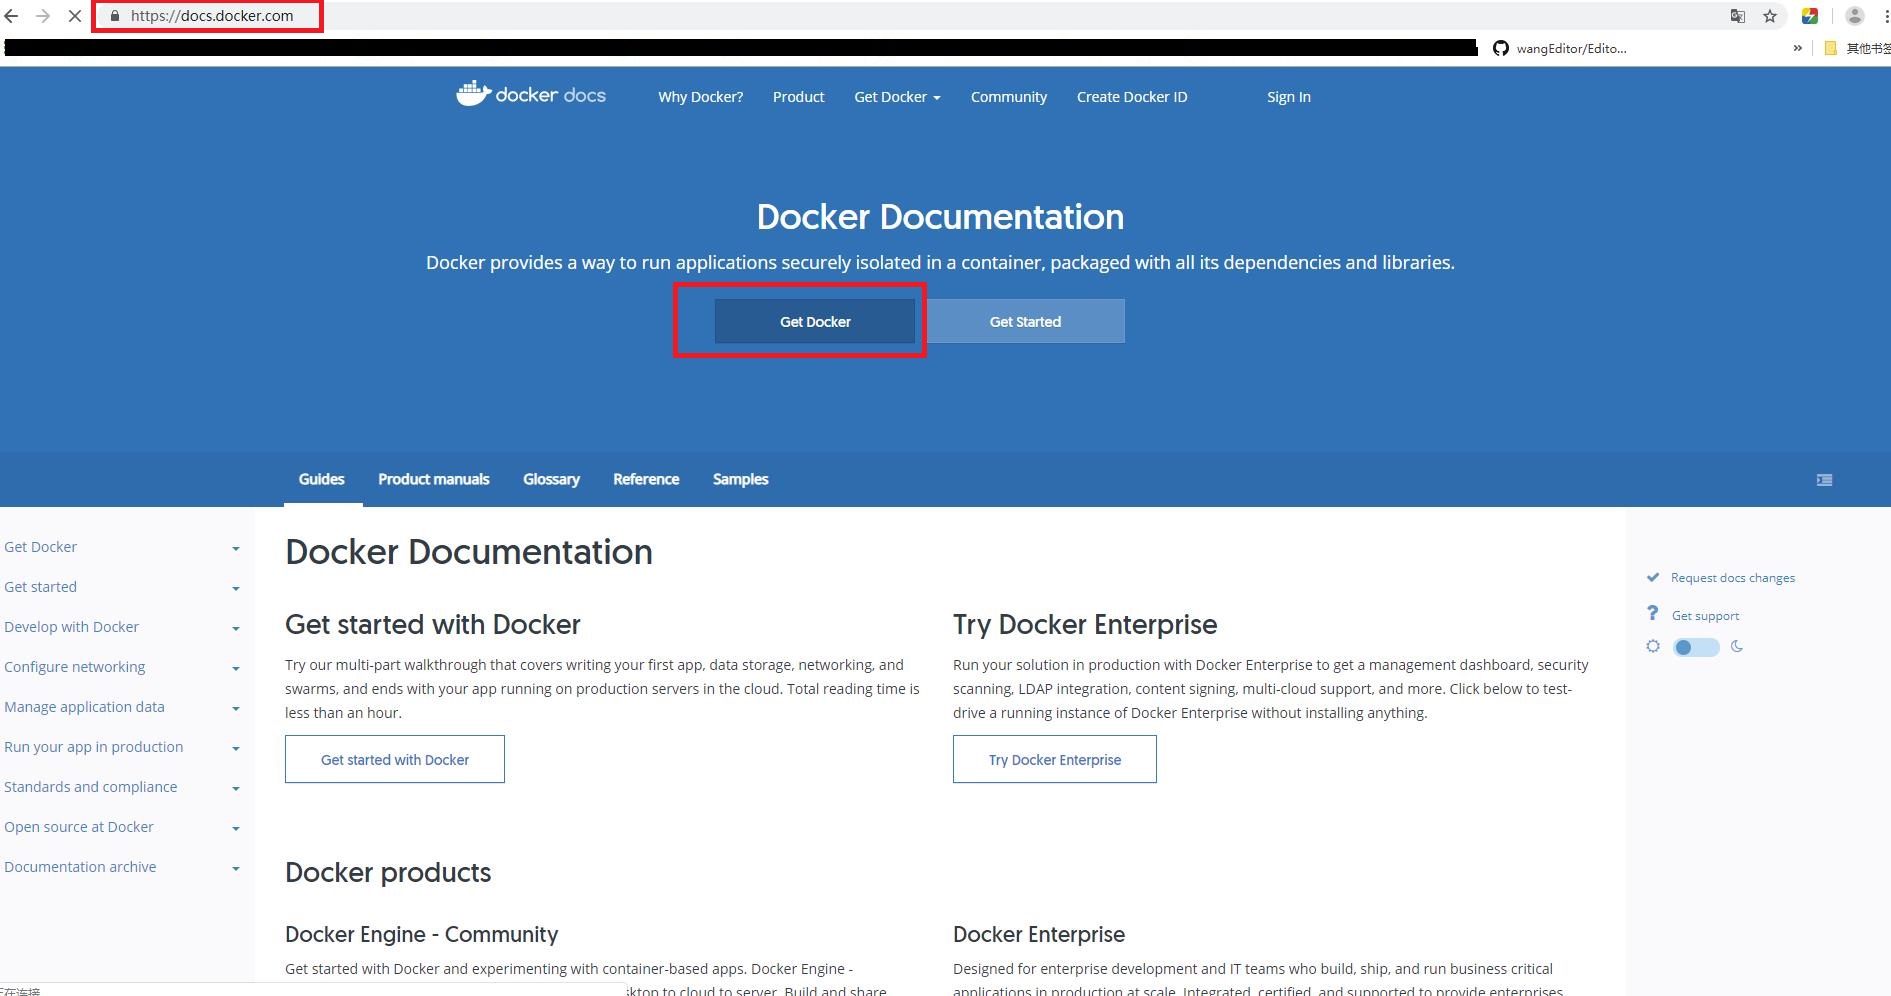This screenshot has height=996, width=1891.
Task: Click the moon night-mode icon
Action: (x=1737, y=646)
